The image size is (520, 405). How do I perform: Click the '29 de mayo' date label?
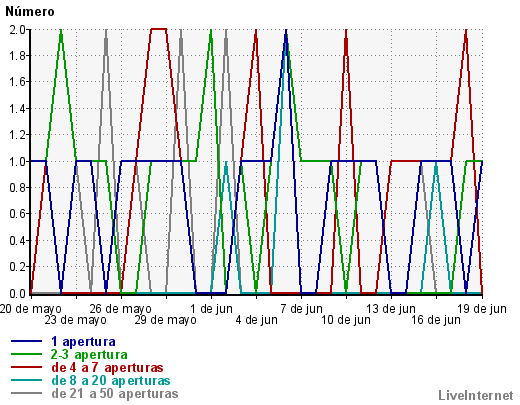pyautogui.click(x=166, y=320)
